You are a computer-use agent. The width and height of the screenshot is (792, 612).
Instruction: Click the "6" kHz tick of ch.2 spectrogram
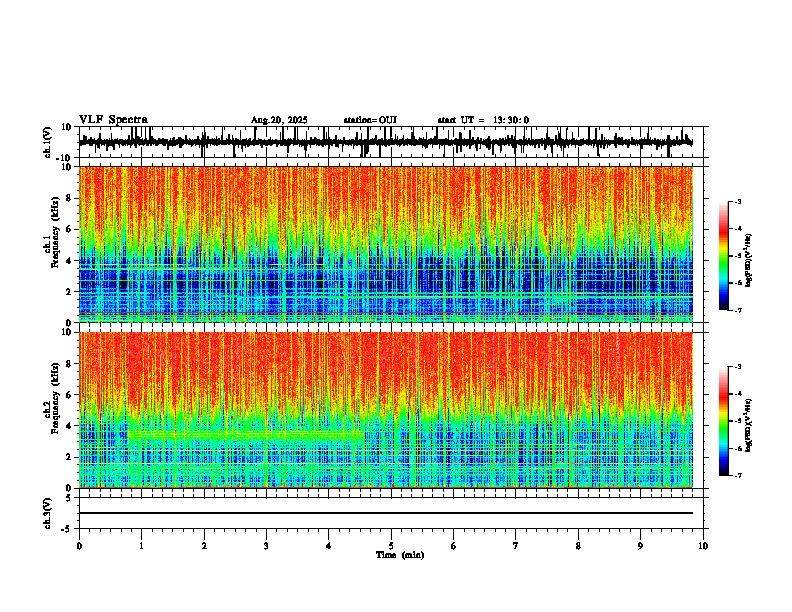point(70,395)
